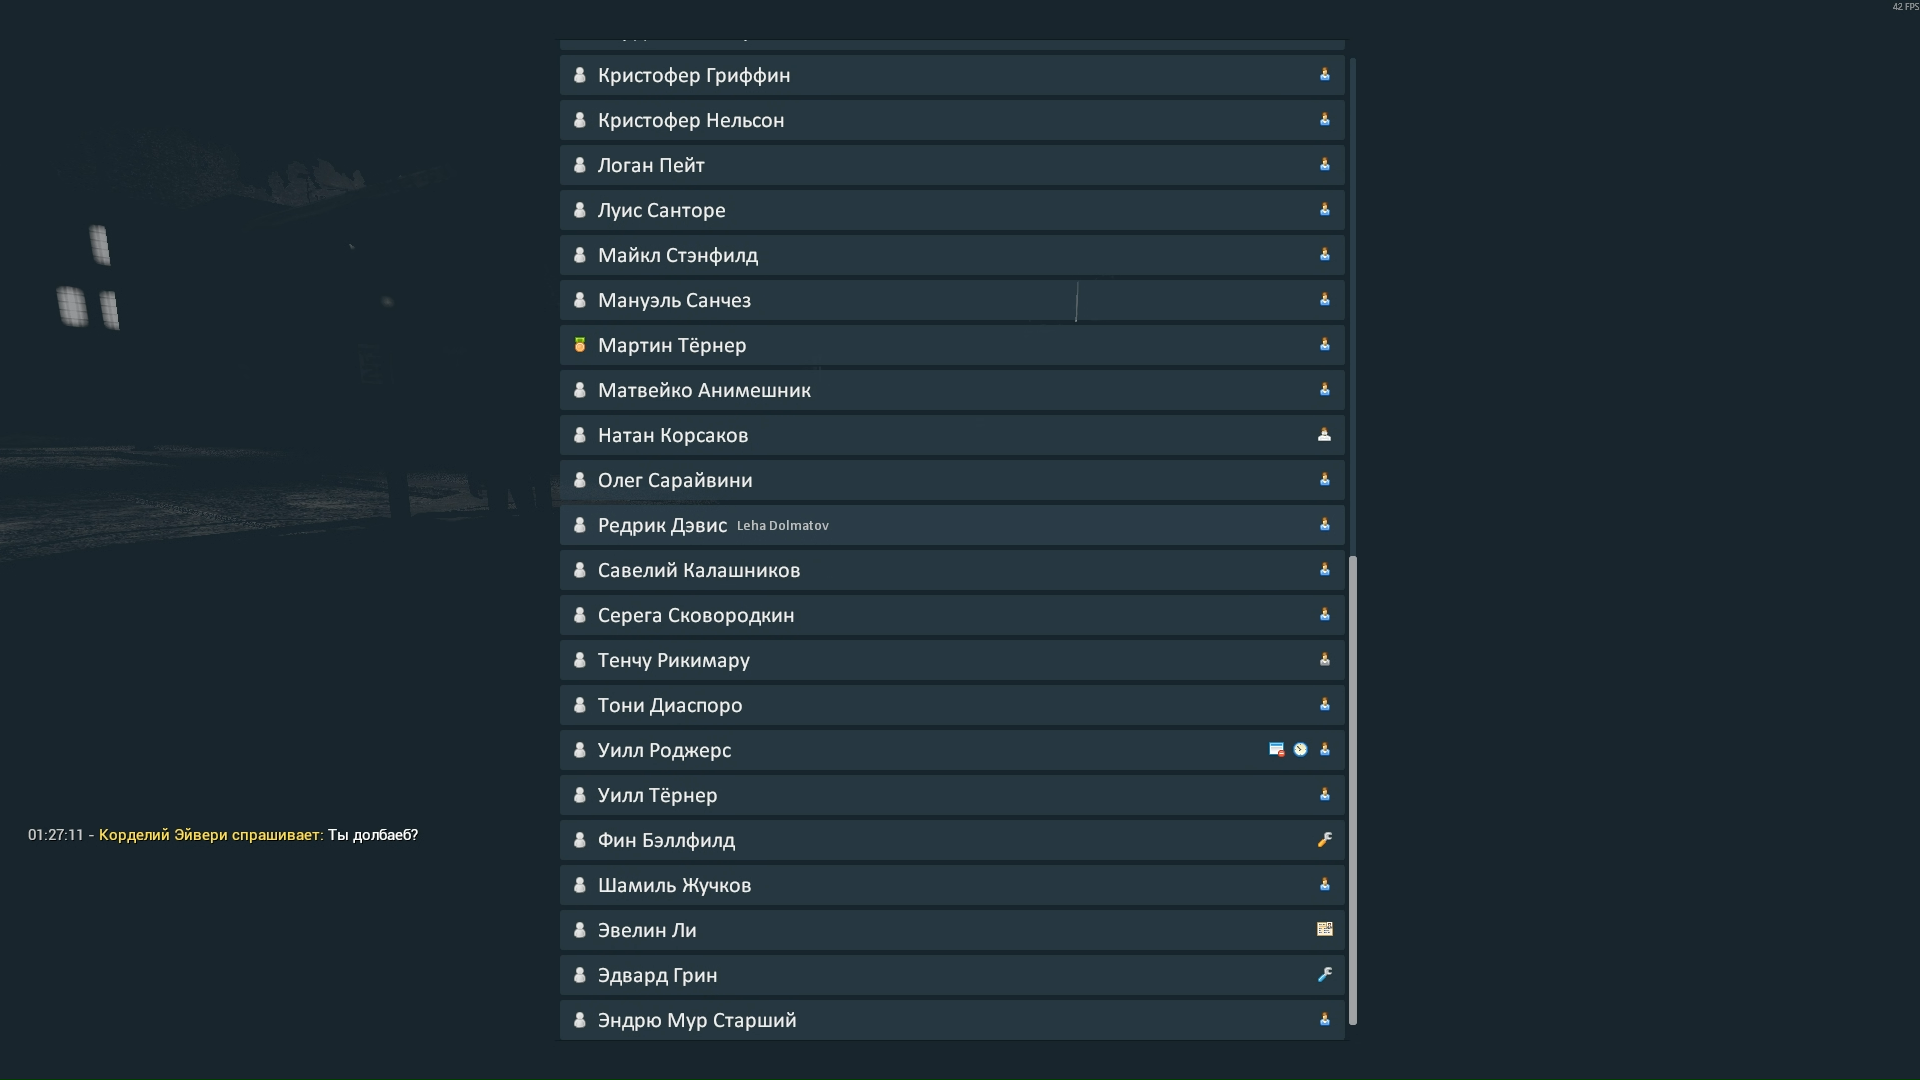Viewport: 1920px width, 1080px height.
Task: Click the grey avatar icon beside Тенчу Рикимару
Action: (579, 660)
